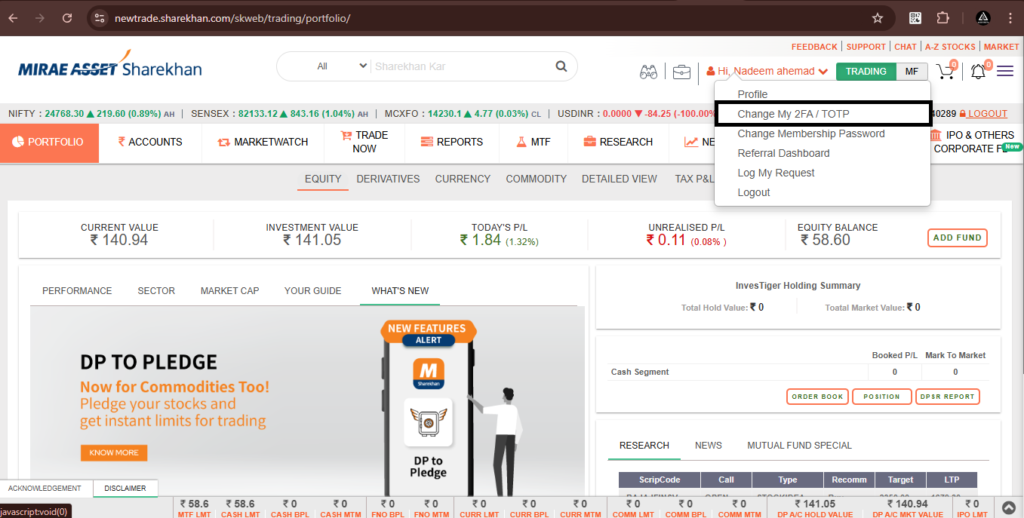The width and height of the screenshot is (1024, 518).
Task: Open the notification bell icon
Action: pos(978,71)
